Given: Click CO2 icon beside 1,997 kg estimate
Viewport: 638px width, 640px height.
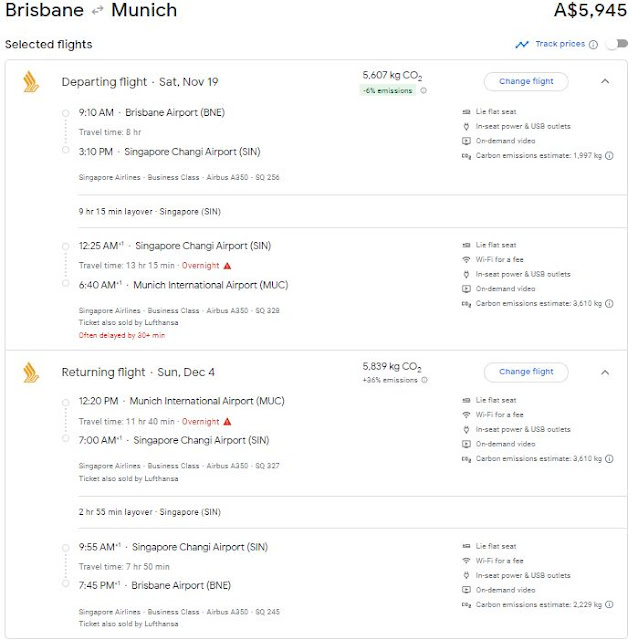Looking at the screenshot, I should tap(466, 156).
